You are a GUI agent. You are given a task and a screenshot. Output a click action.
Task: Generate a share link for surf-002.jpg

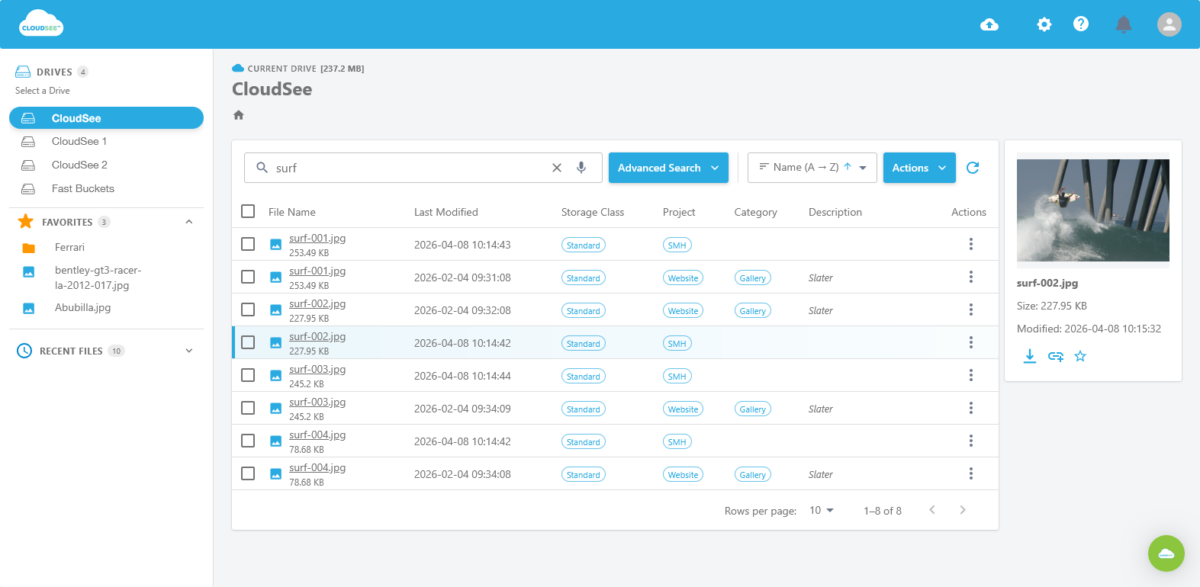[1055, 355]
